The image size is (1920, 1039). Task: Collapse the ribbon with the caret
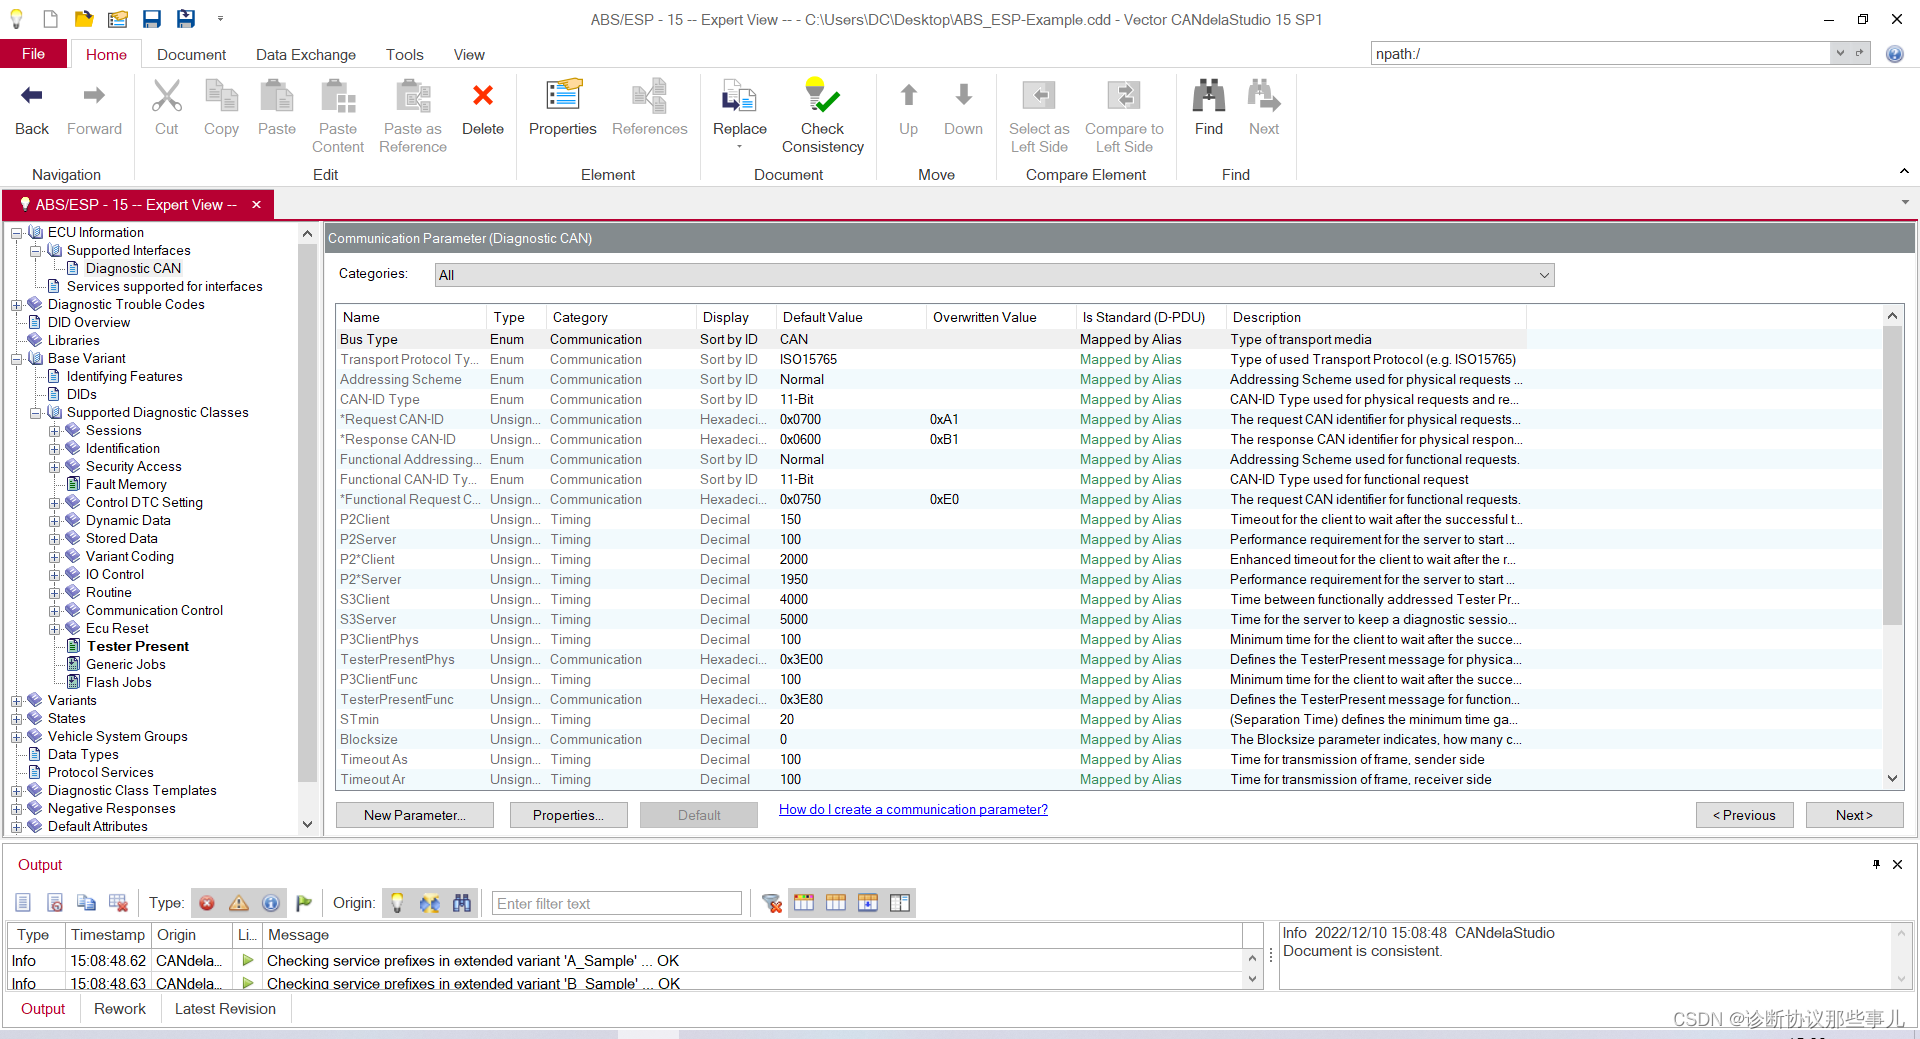point(1904,172)
